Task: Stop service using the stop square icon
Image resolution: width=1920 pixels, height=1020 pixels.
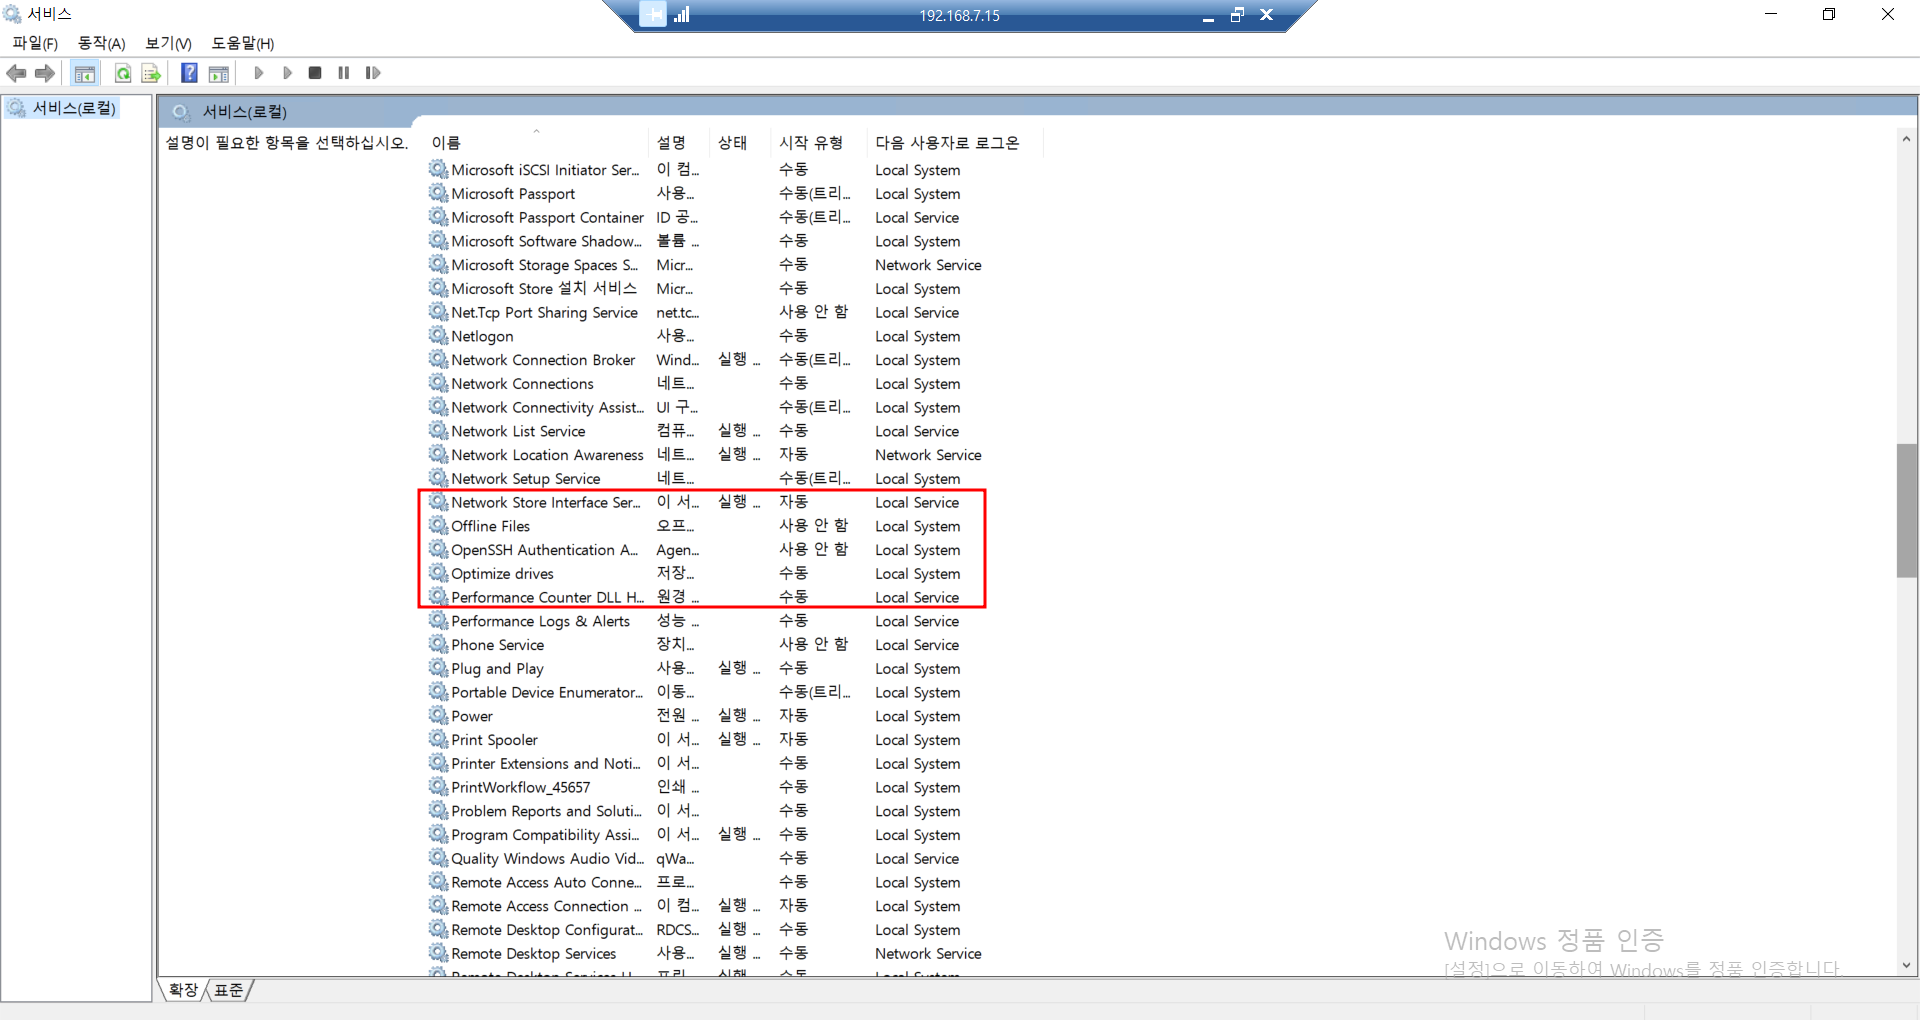Action: tap(315, 73)
